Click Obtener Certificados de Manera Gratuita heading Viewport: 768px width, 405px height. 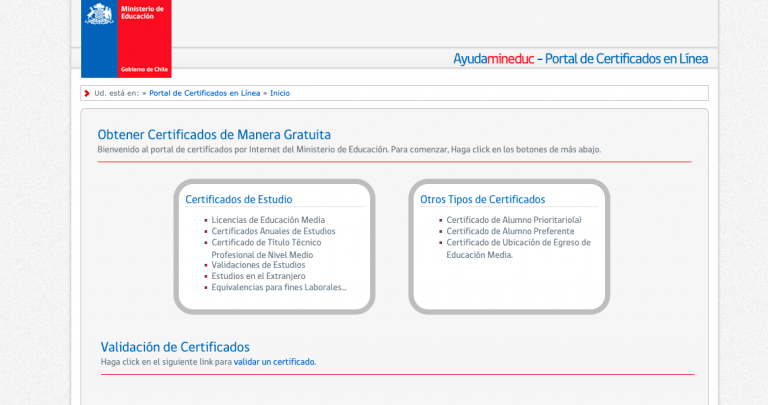tap(214, 135)
